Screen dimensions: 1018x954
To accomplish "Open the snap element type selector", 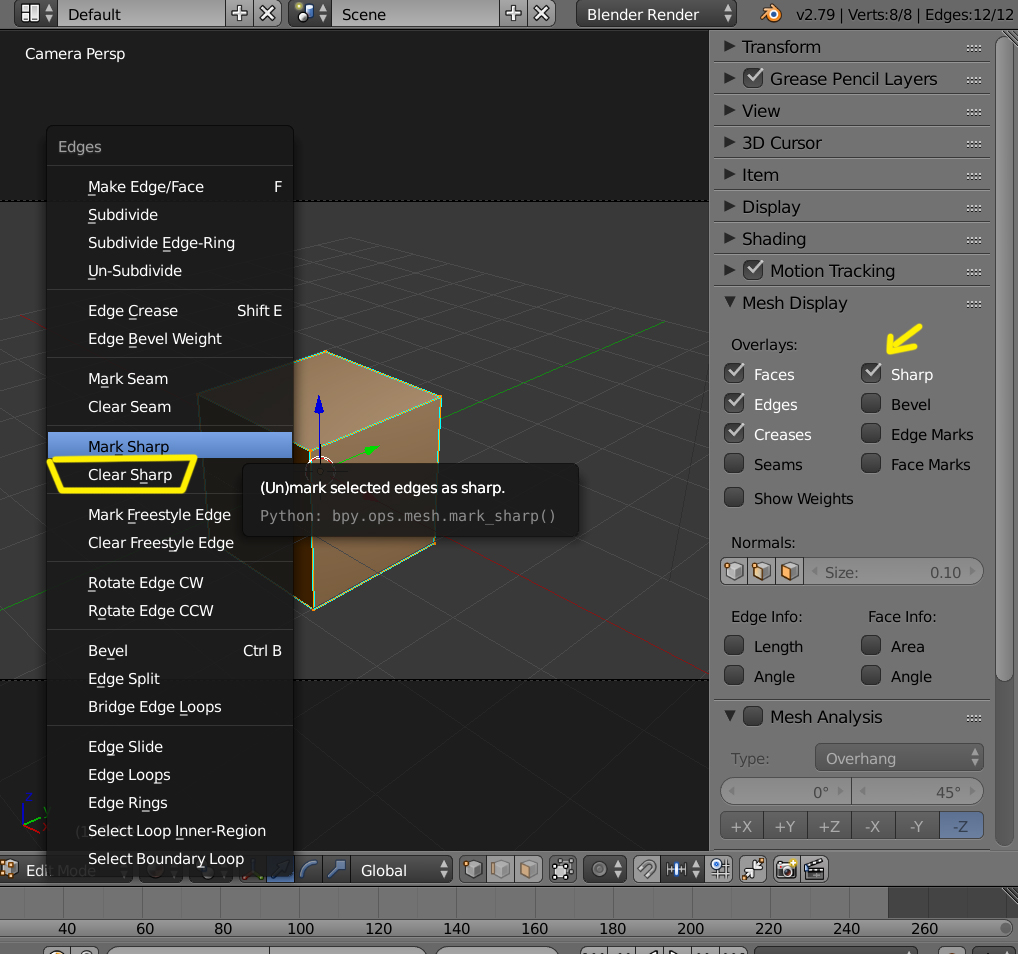I will pyautogui.click(x=682, y=870).
